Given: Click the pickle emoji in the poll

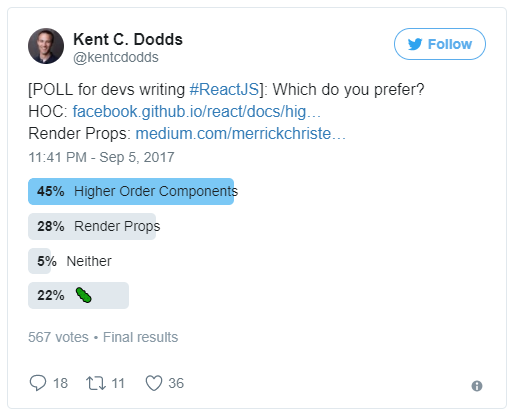Looking at the screenshot, I should [83, 295].
